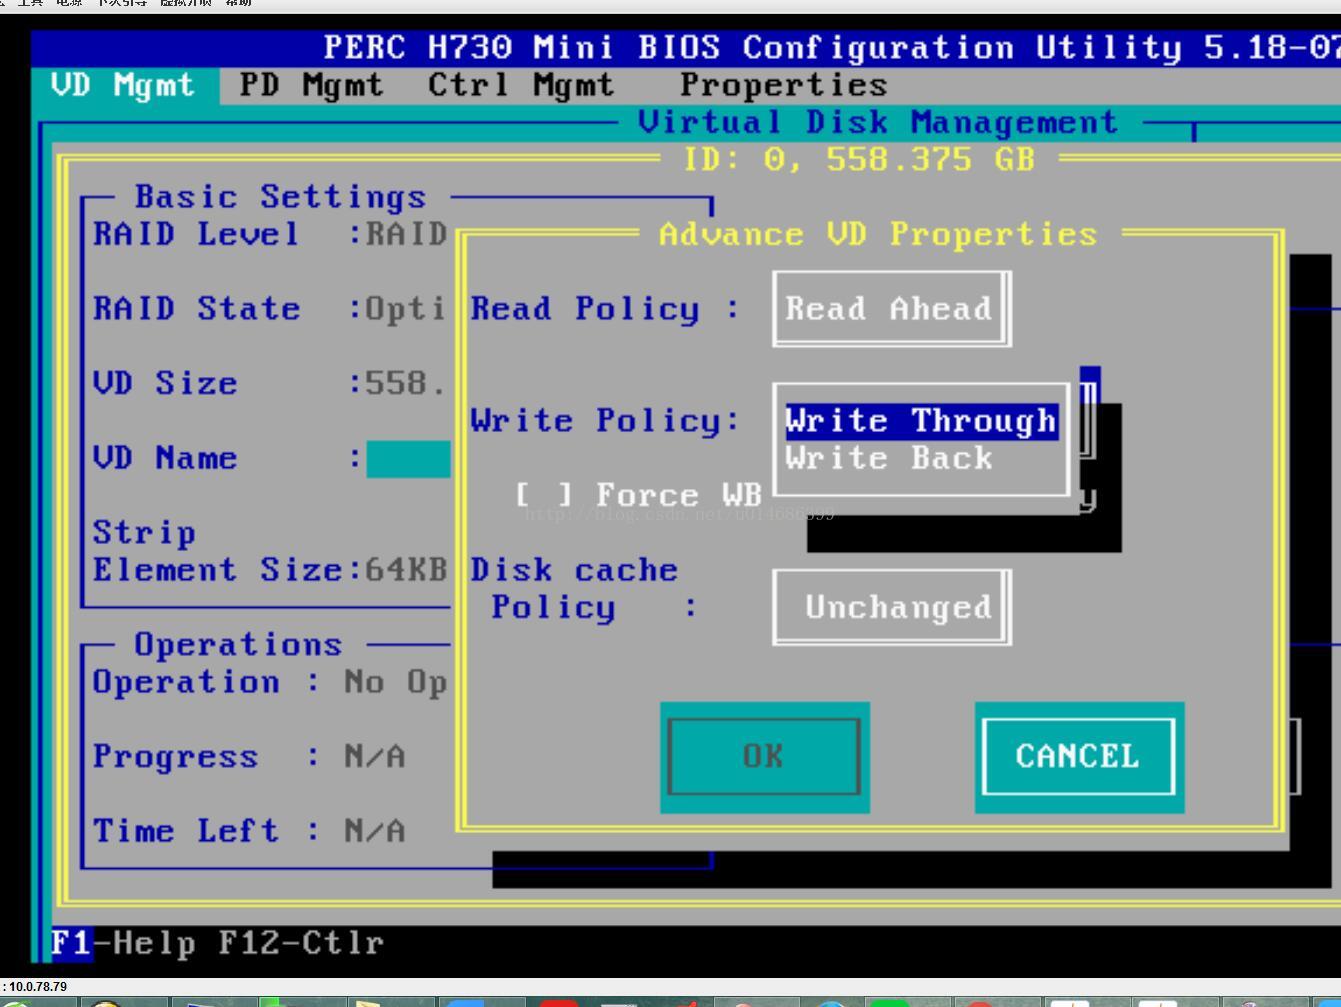Click the Basic Settings group heading
Image resolution: width=1341 pixels, height=1007 pixels.
coord(280,197)
